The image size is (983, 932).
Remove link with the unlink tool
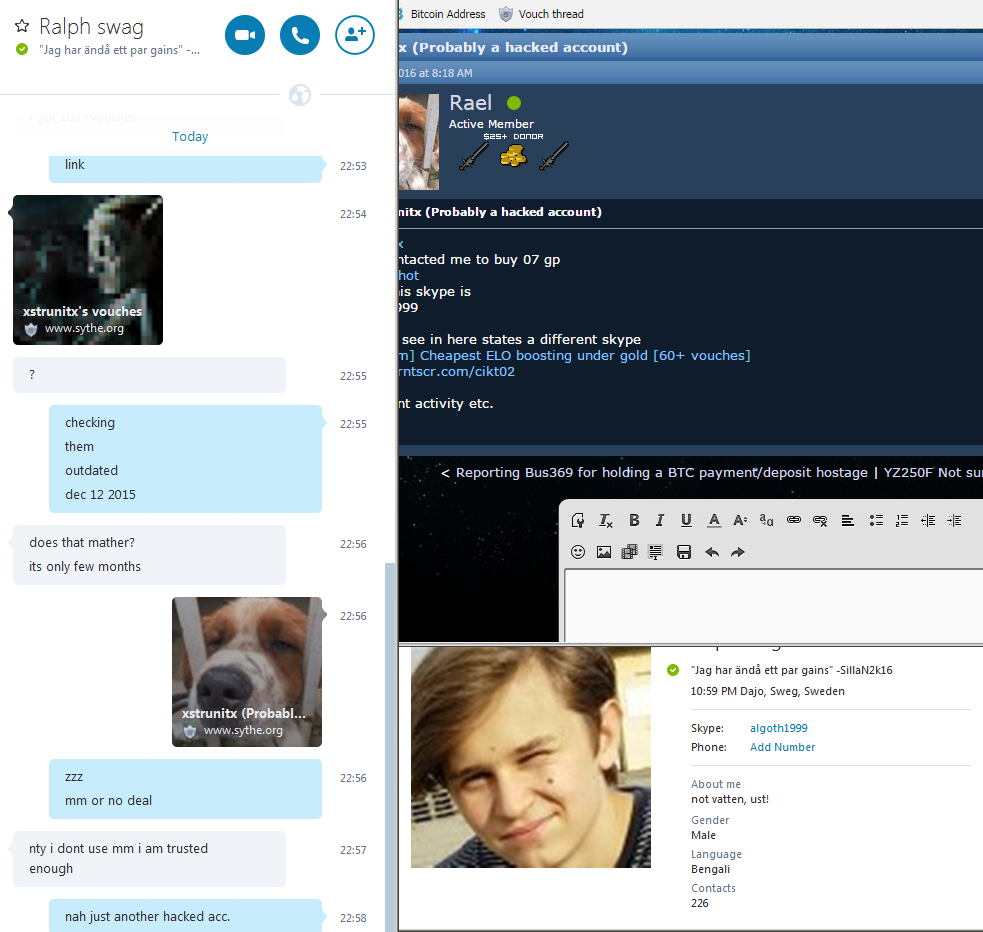point(820,520)
